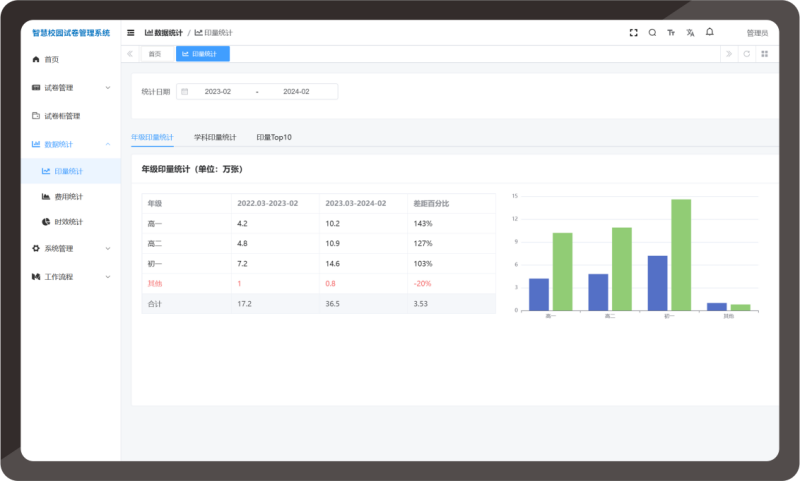Switch to 学科印量统计 tab
This screenshot has width=800, height=481.
coord(215,137)
